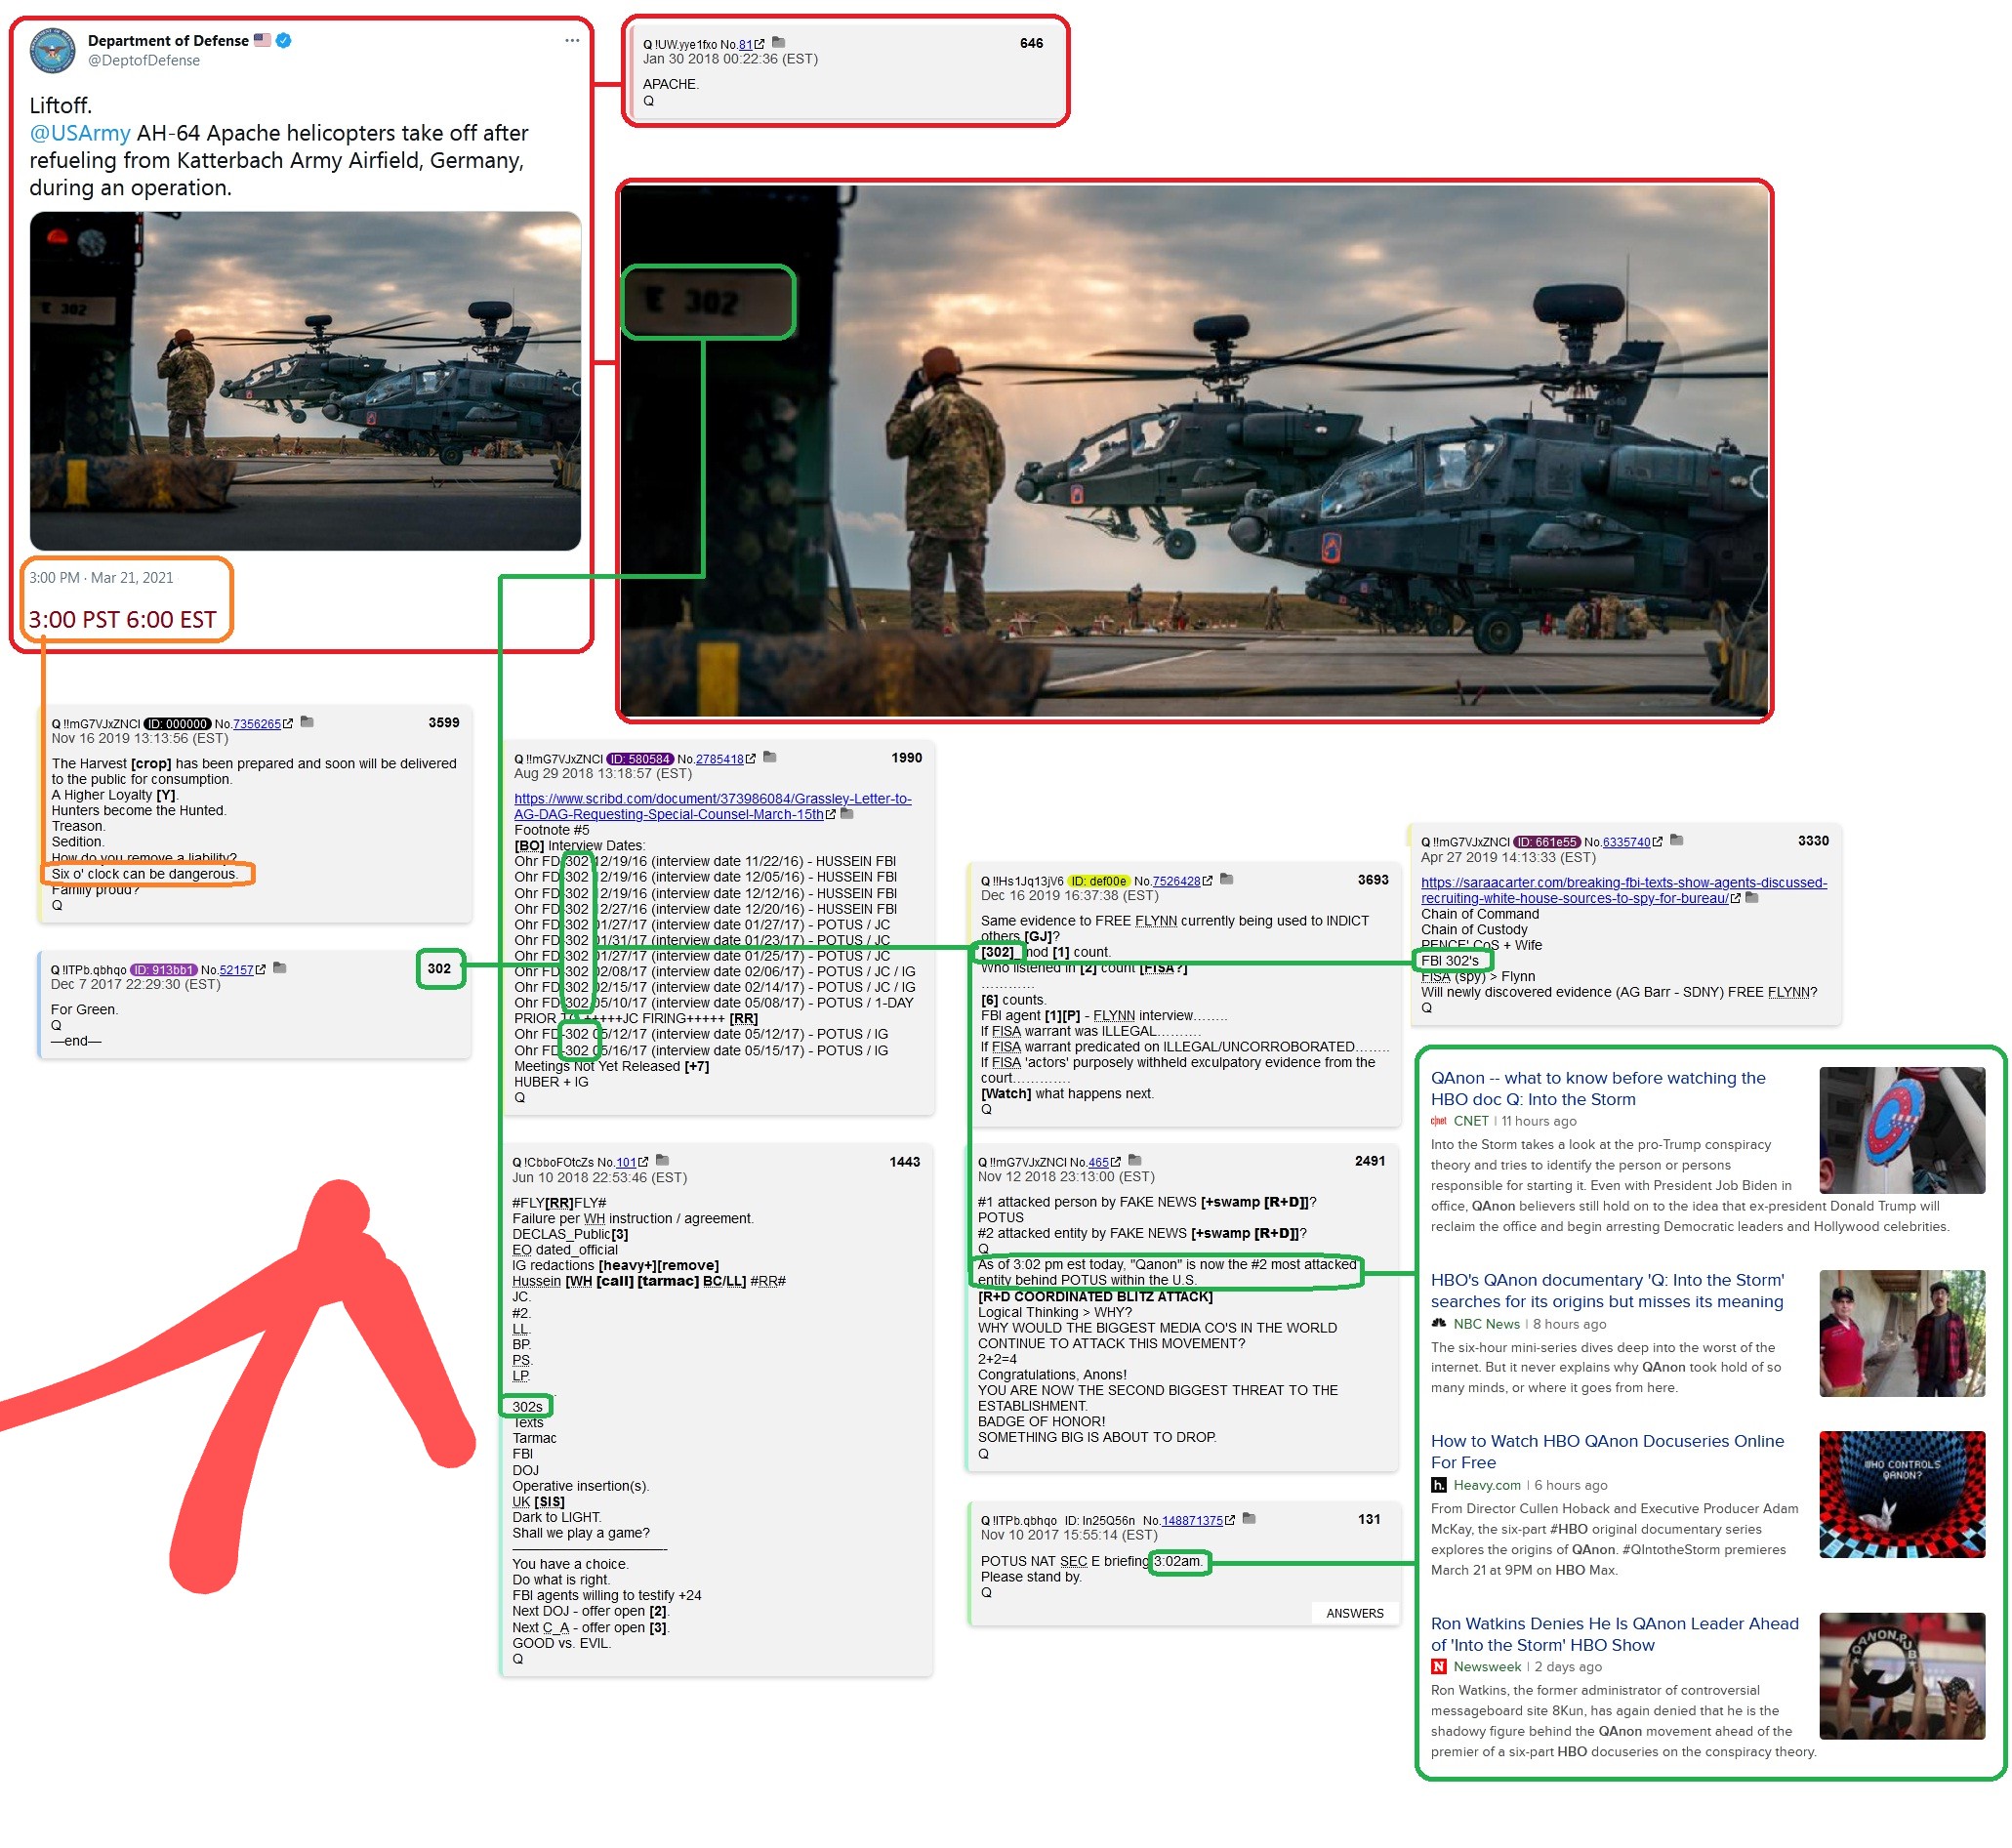Open the @USArmy mention in the tweet
Screen dimensions: 2012x1848
coord(80,133)
